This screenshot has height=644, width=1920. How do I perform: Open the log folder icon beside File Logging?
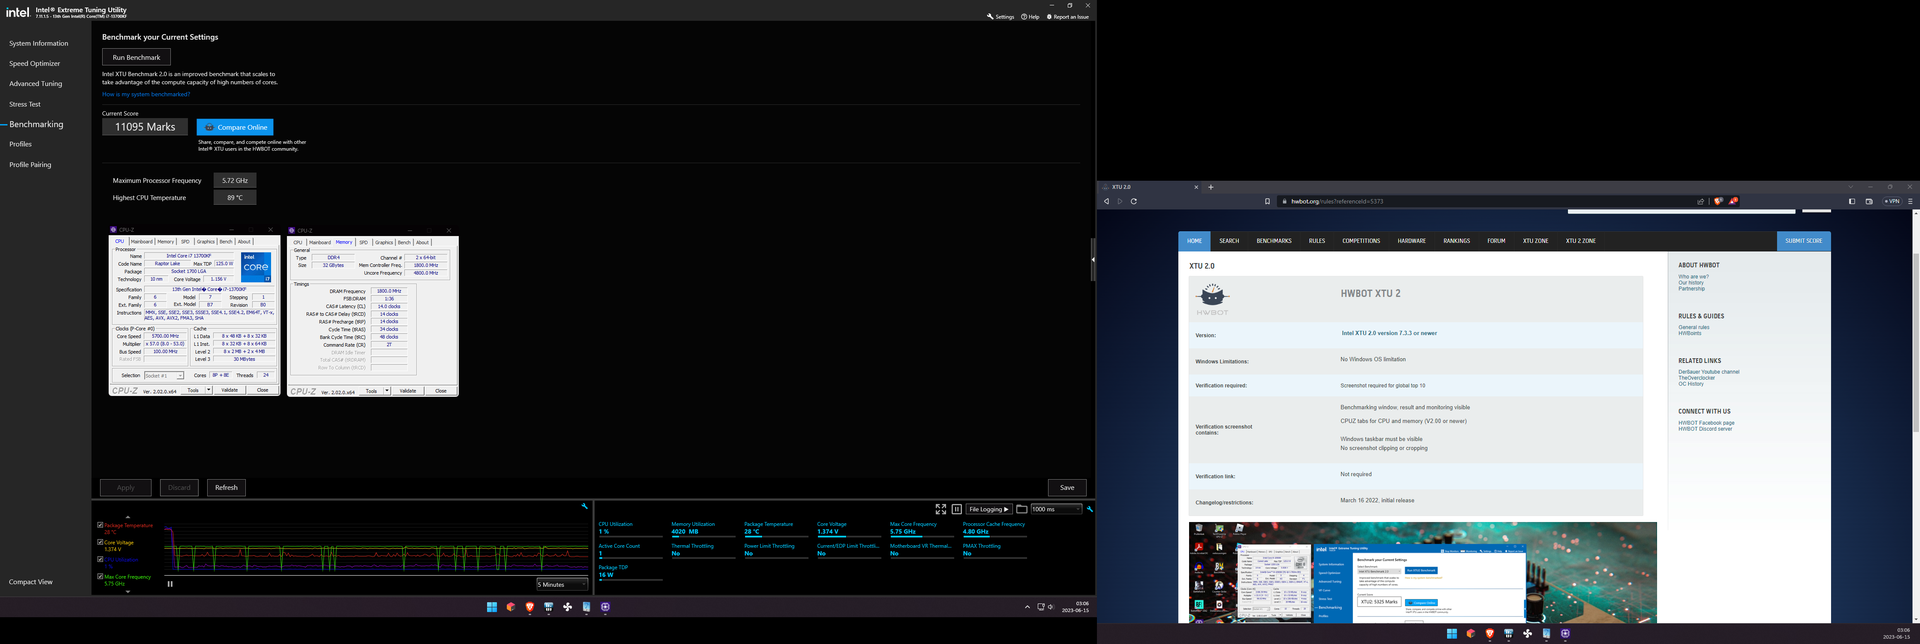pyautogui.click(x=1021, y=509)
